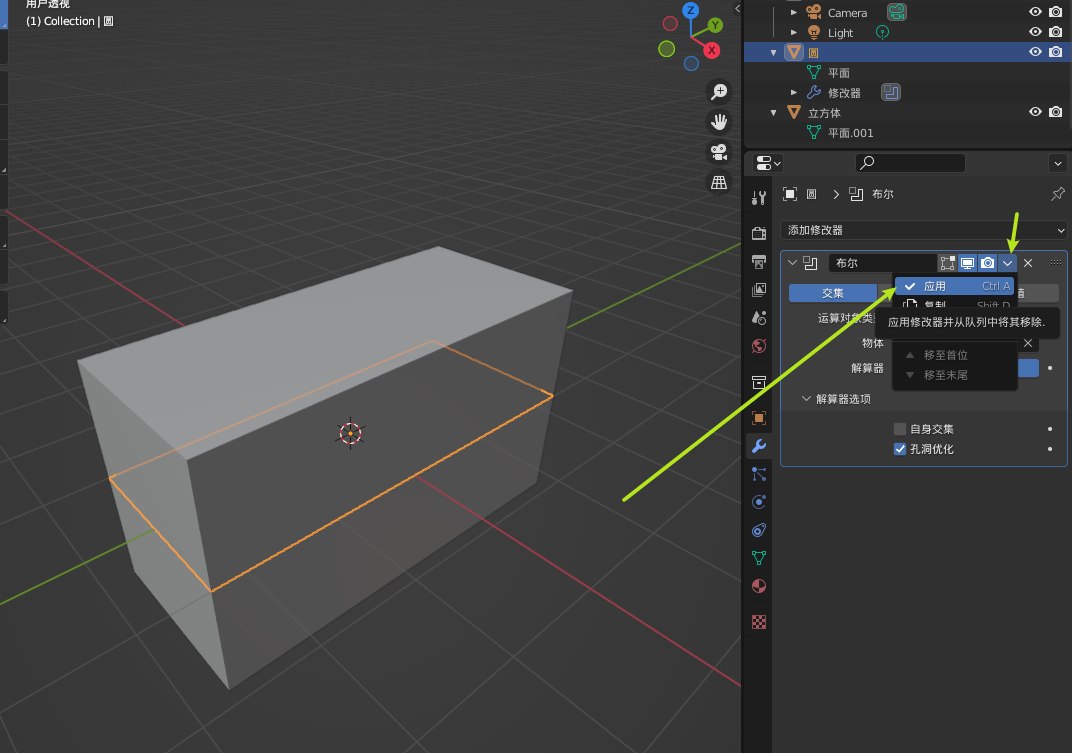Click the 布尔 modifier name field
This screenshot has height=753, width=1072.
[883, 263]
